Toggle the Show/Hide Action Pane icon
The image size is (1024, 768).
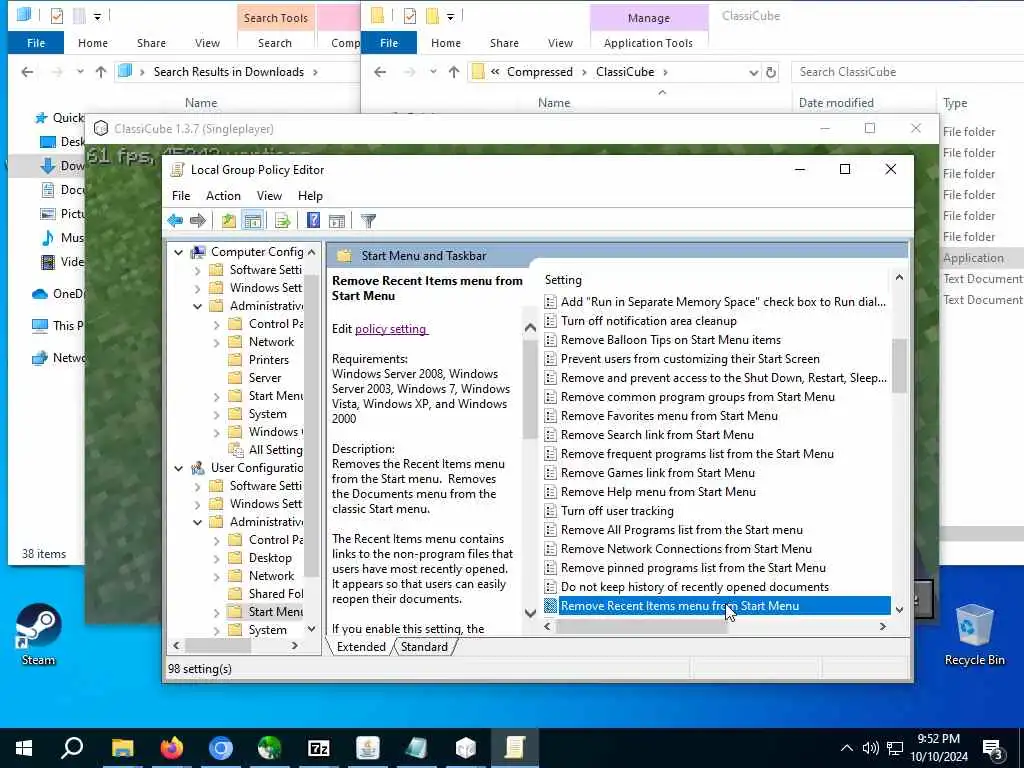click(337, 221)
